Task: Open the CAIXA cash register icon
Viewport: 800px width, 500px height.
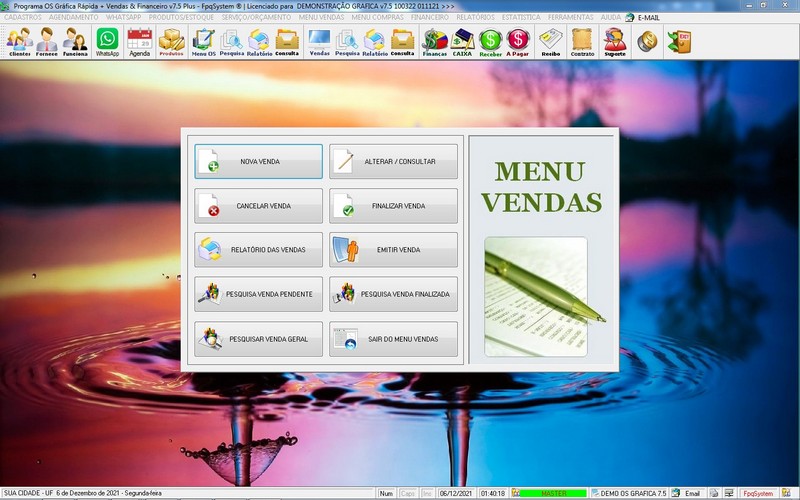Action: (x=462, y=42)
